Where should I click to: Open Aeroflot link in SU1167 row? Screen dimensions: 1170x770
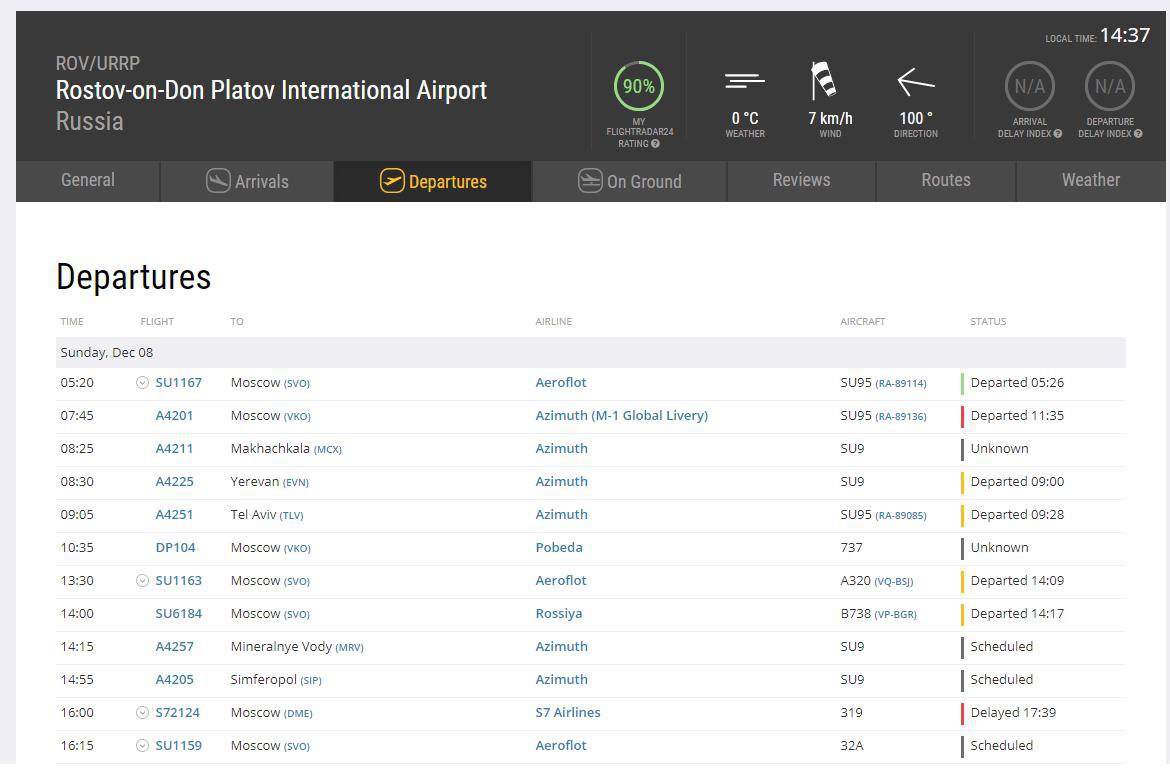click(561, 383)
